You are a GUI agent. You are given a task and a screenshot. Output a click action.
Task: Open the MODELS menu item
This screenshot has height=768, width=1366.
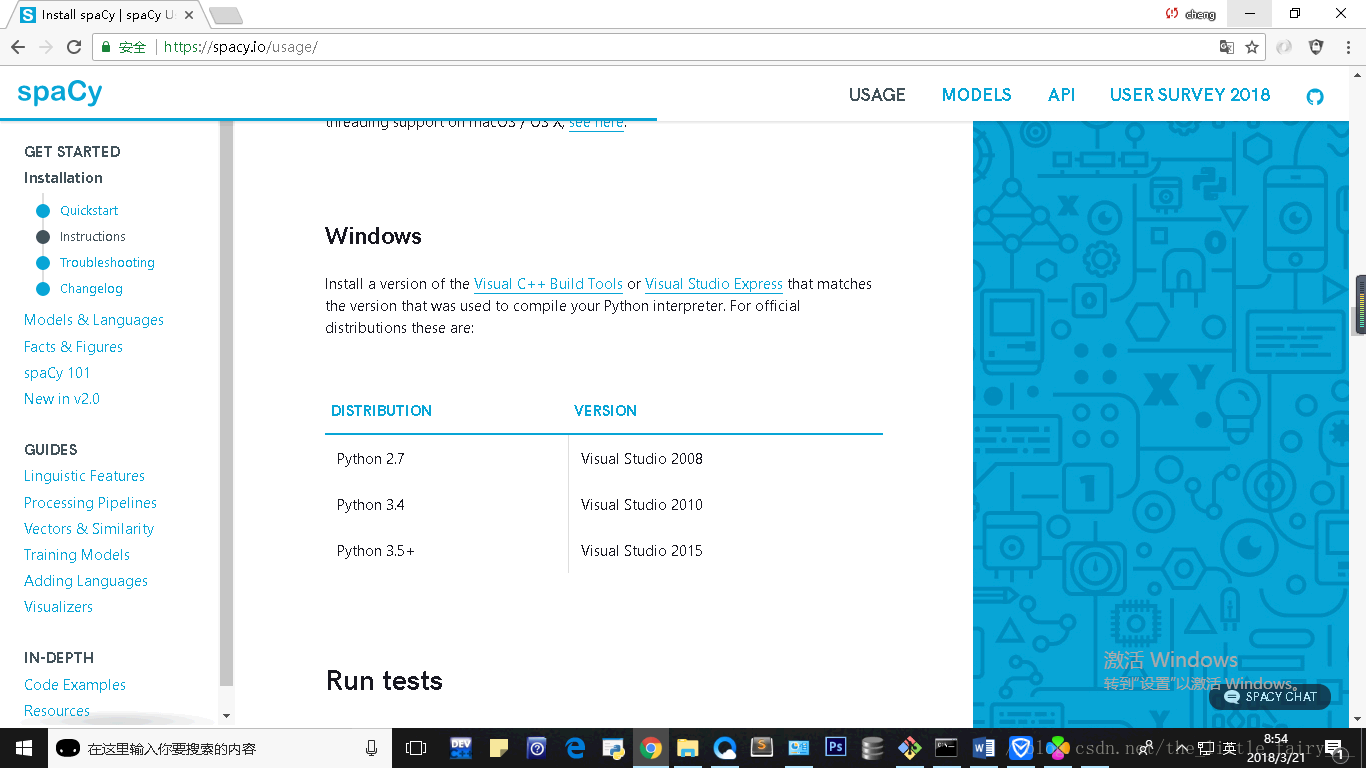coord(977,95)
